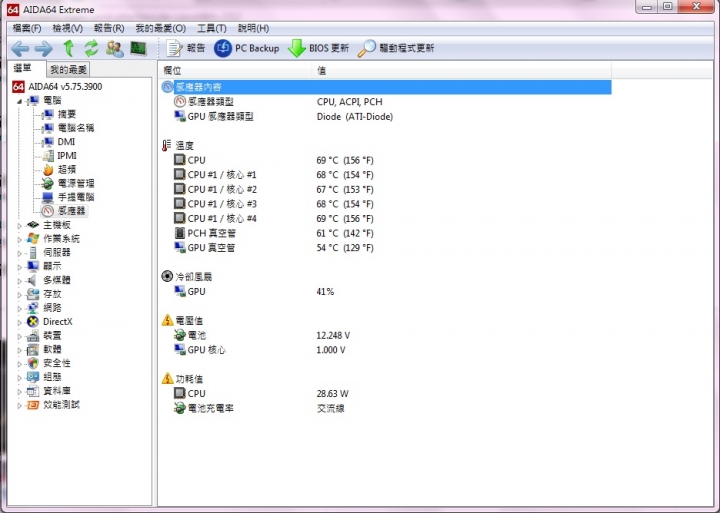
Task: Select the 電池充電率 row
Action: tap(386, 408)
